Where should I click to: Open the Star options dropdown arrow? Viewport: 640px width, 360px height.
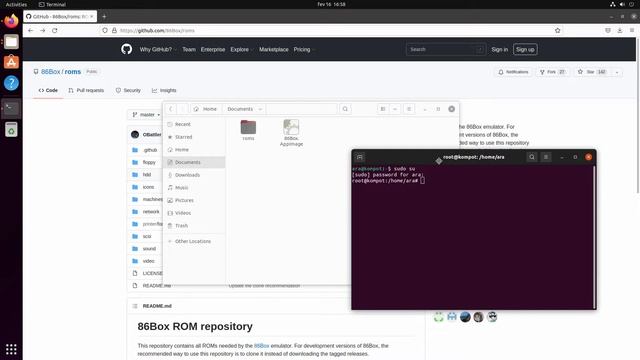pos(617,72)
